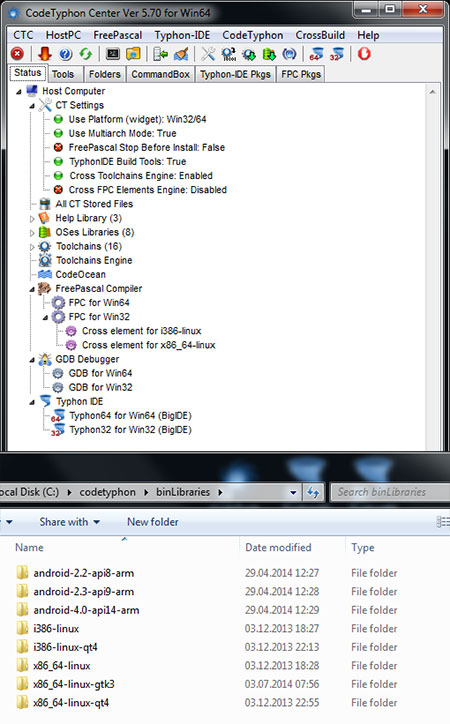Click red status dot for FreePascal Stop Before Install
This screenshot has height=724, width=450.
pyautogui.click(x=58, y=147)
